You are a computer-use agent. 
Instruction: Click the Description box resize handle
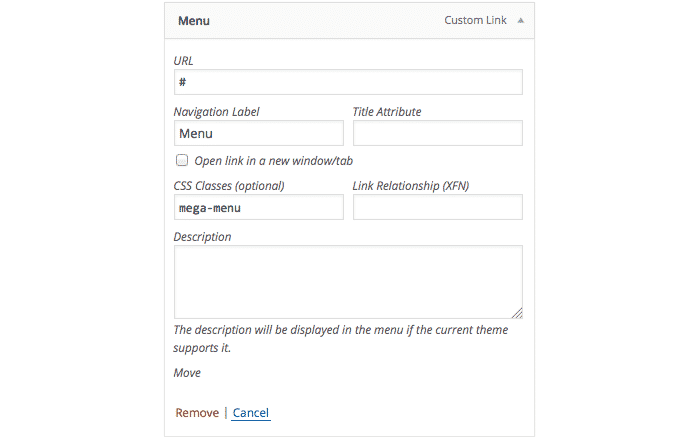[517, 313]
